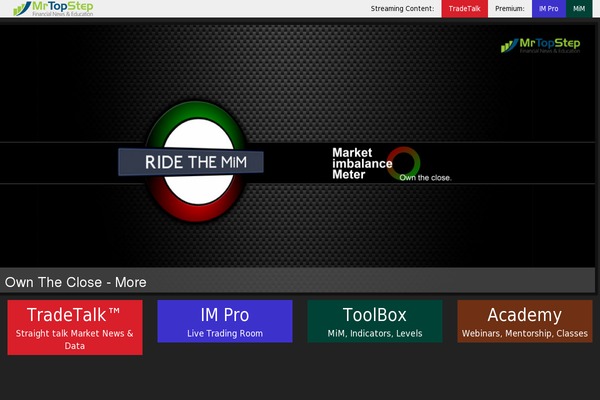
Task: Click the Premium label in header
Action: click(x=510, y=8)
